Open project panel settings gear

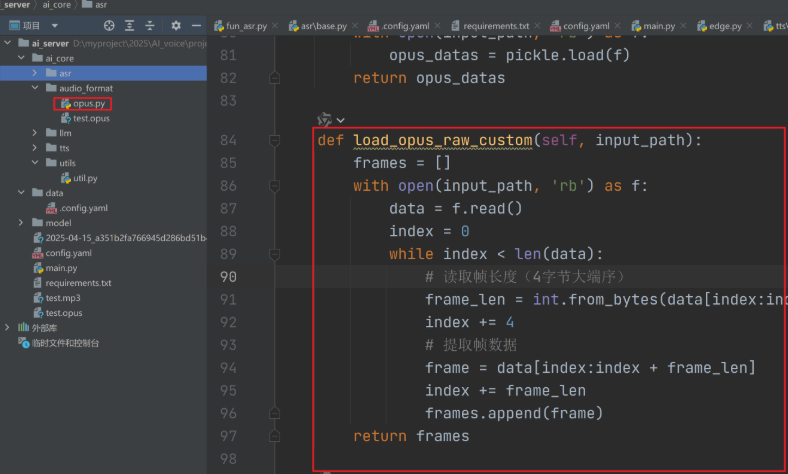tap(176, 26)
